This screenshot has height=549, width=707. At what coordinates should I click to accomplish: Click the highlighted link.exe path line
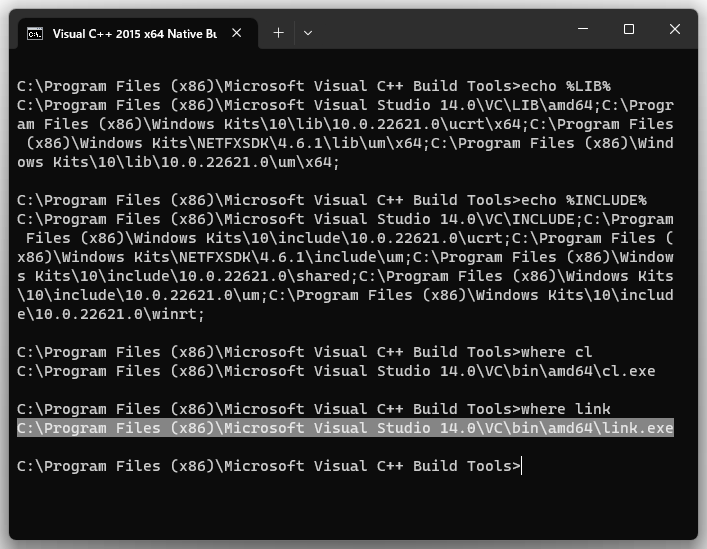(x=345, y=428)
